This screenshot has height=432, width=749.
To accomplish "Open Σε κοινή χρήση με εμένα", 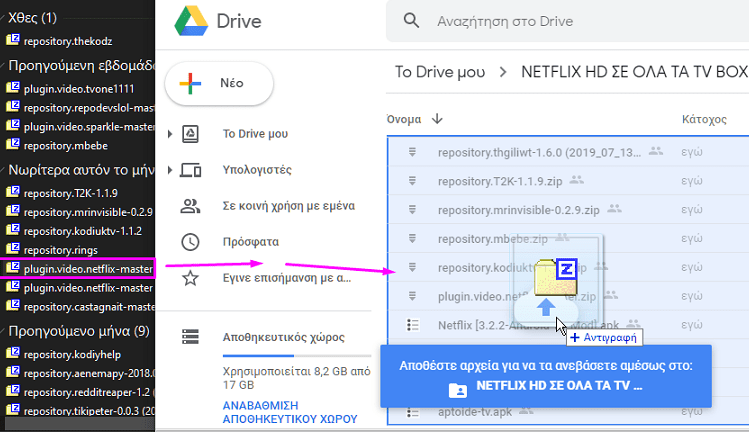I will coord(289,206).
